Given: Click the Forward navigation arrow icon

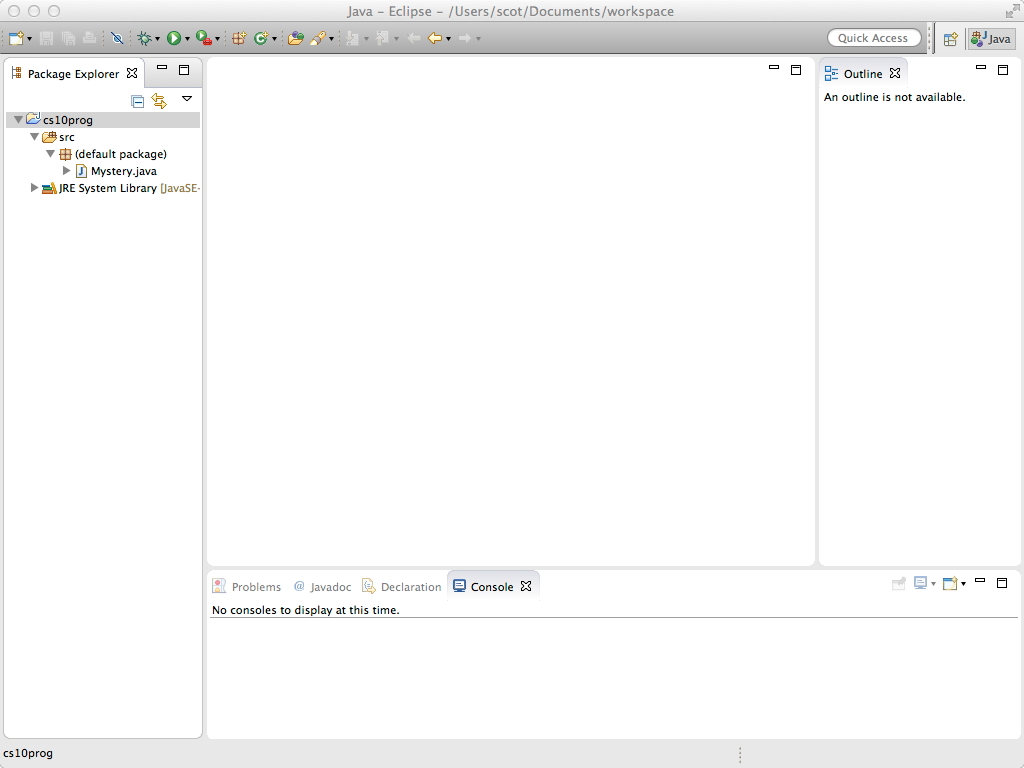Looking at the screenshot, I should coord(465,39).
